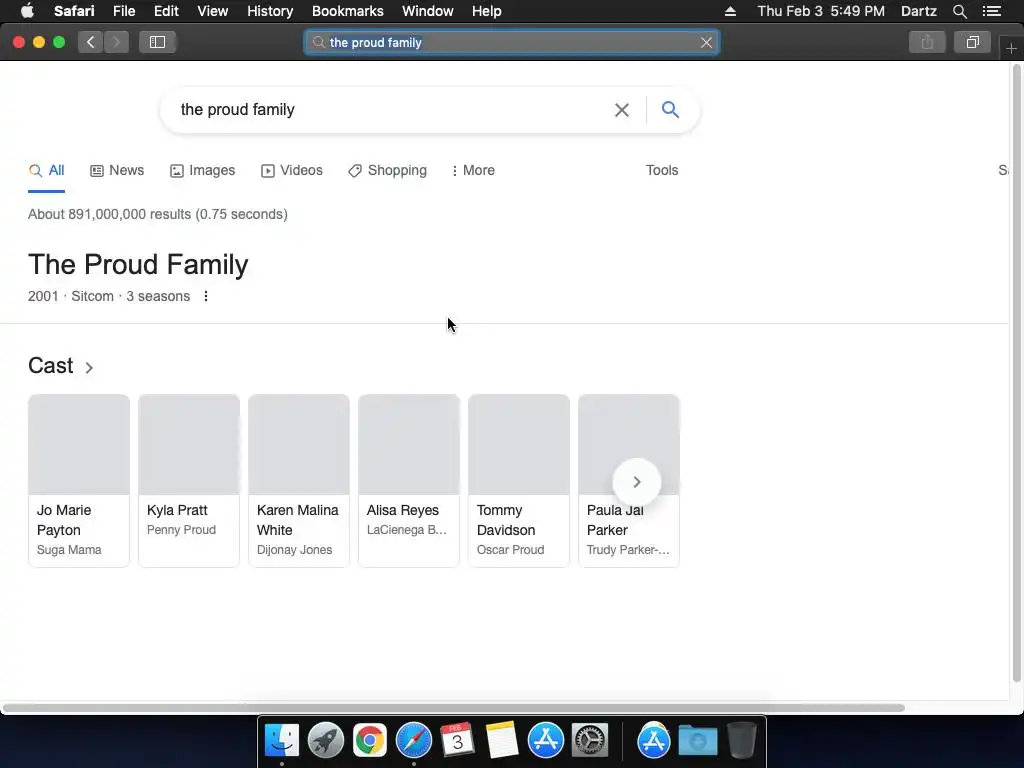The width and height of the screenshot is (1024, 768).
Task: Open the Bookmarks menu
Action: click(347, 11)
